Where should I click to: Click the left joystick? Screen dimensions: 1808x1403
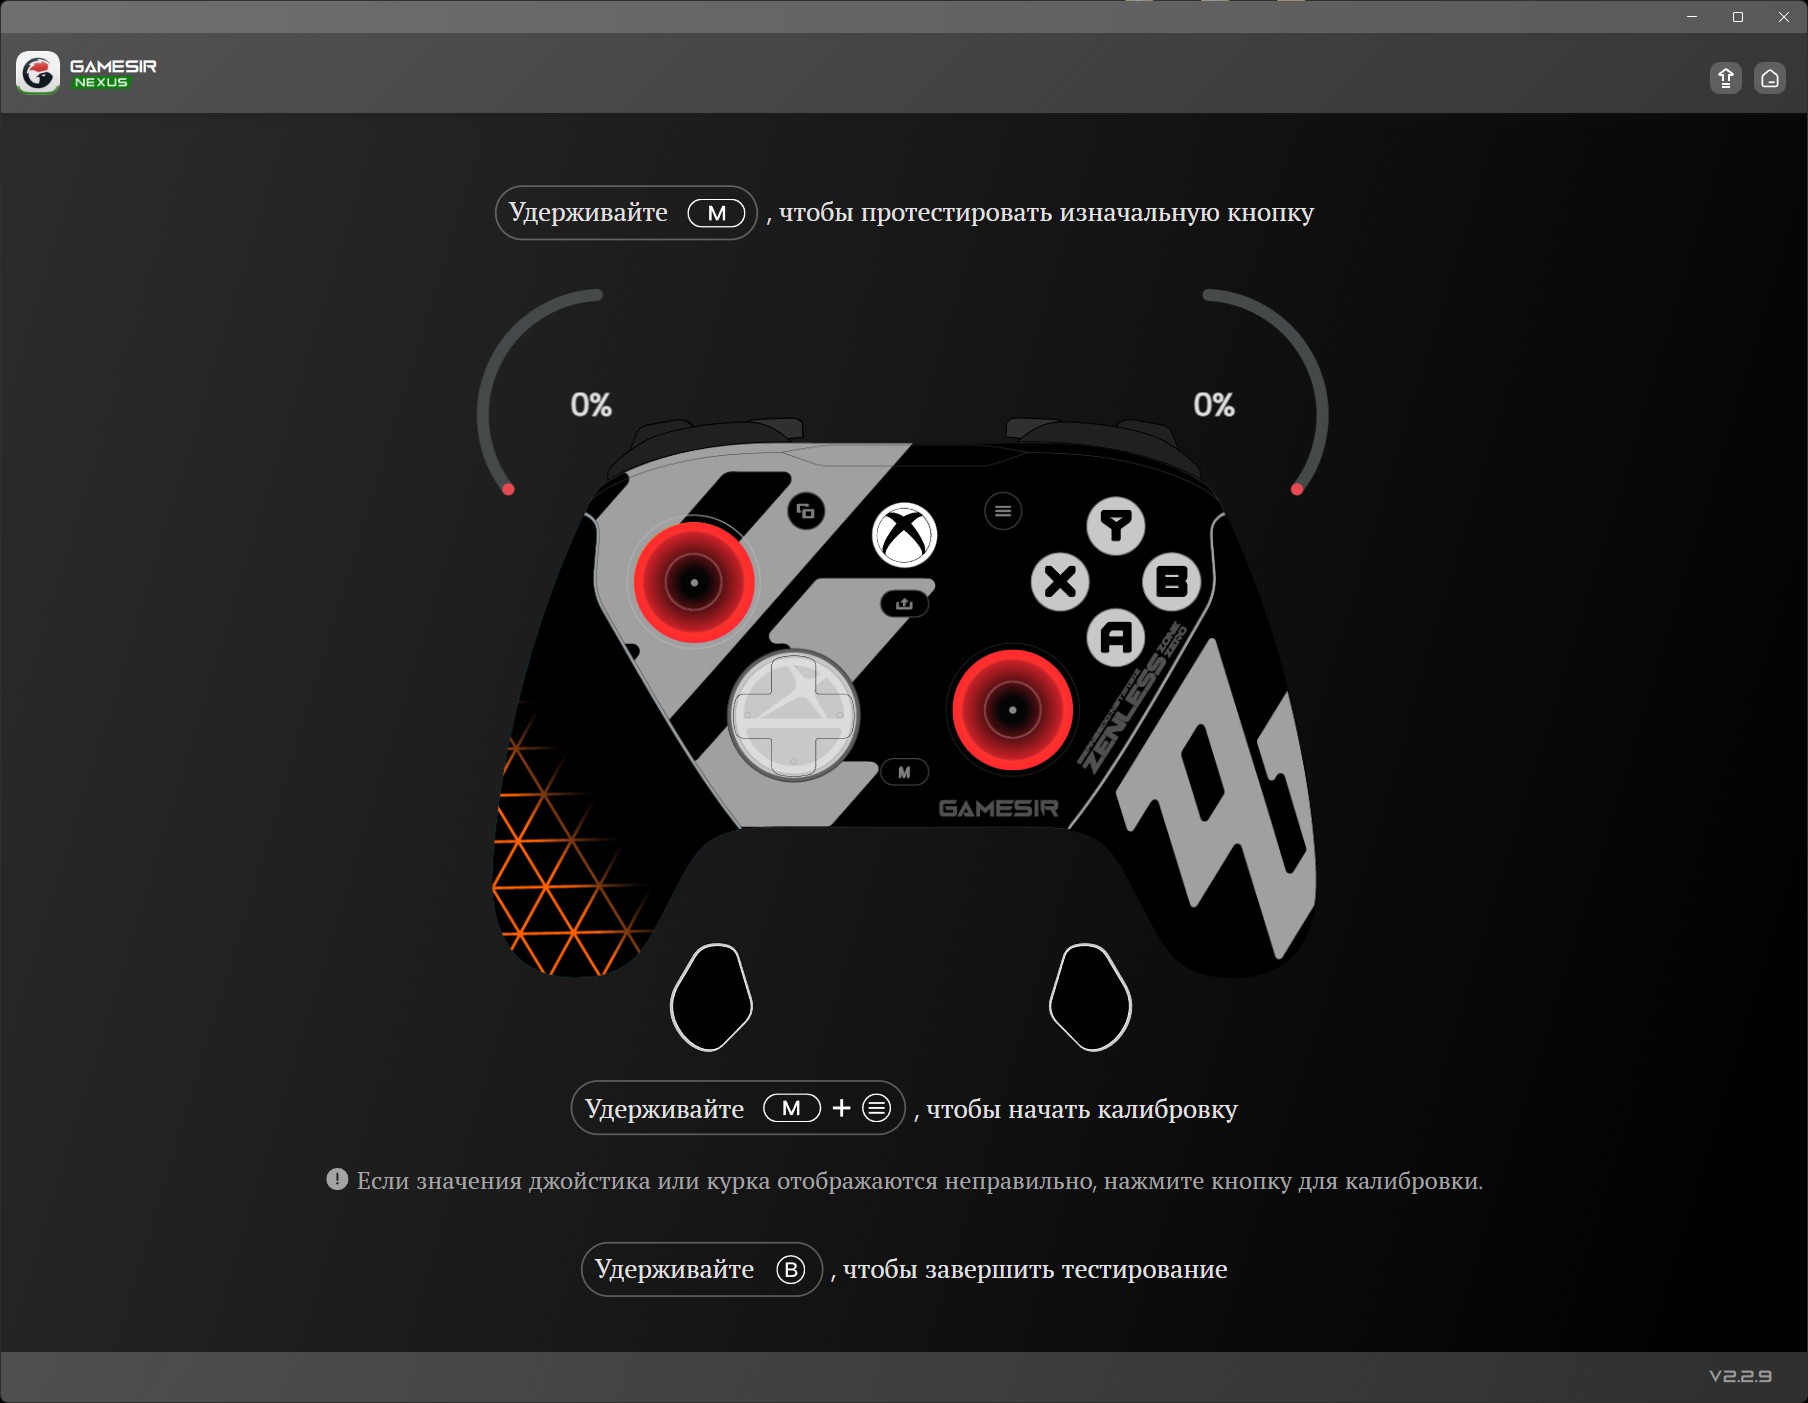pyautogui.click(x=694, y=582)
